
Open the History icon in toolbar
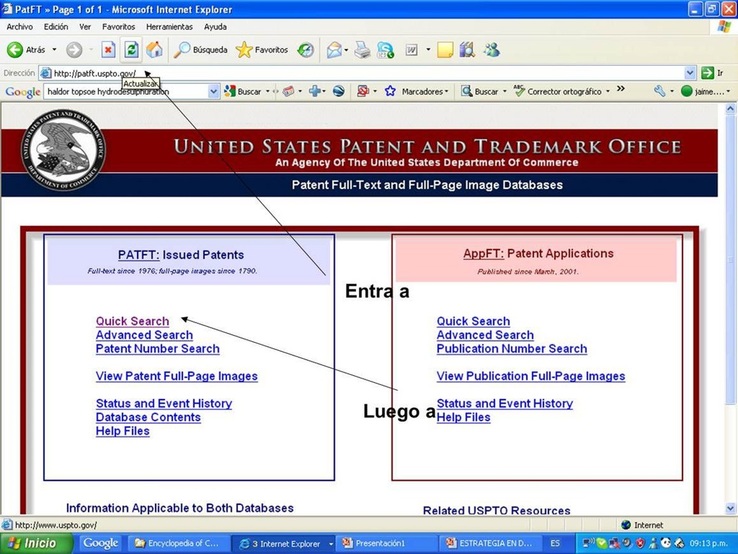point(306,49)
